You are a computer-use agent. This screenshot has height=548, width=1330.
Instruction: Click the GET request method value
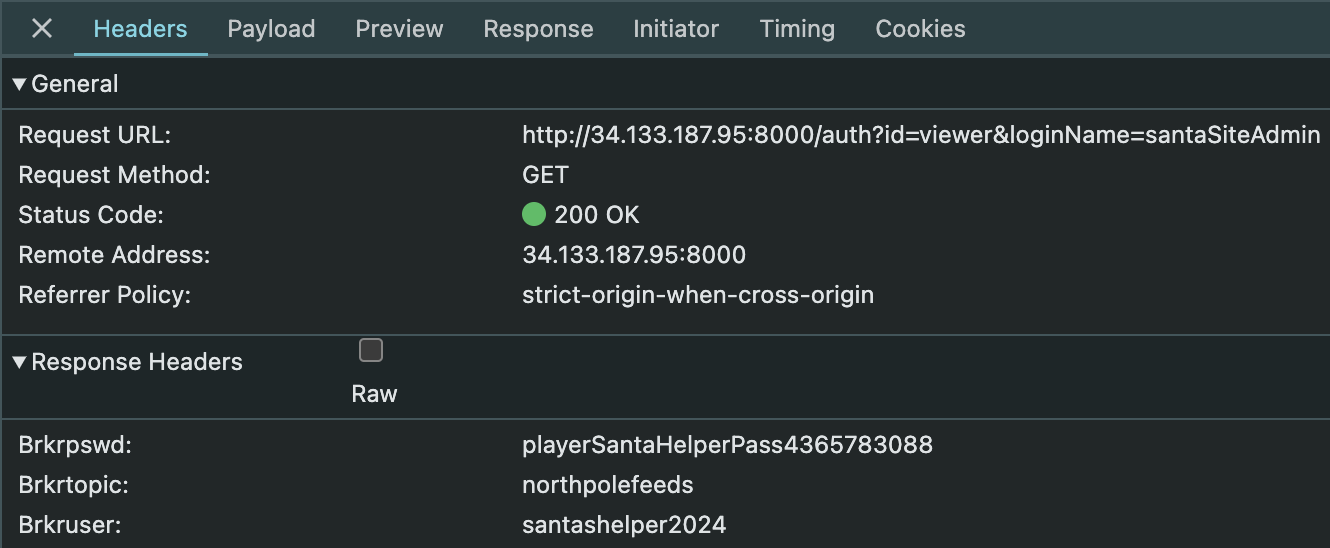[545, 175]
